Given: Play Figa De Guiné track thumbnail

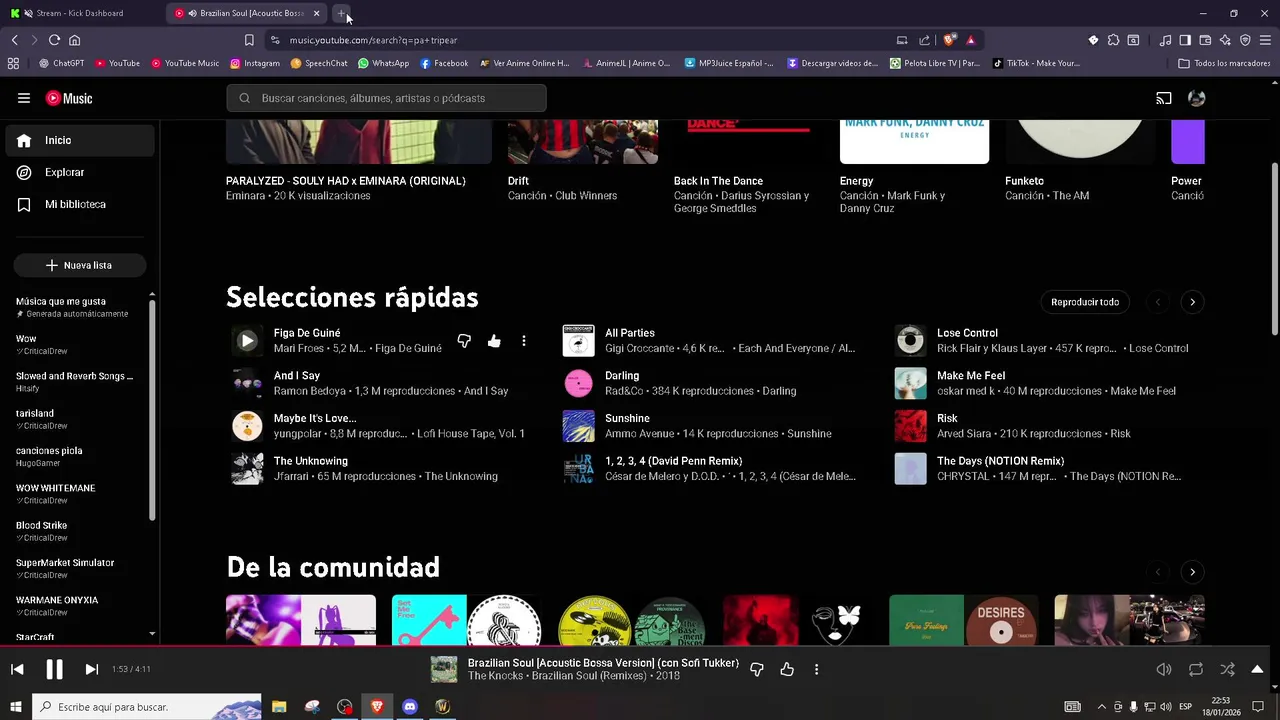Looking at the screenshot, I should (x=247, y=341).
